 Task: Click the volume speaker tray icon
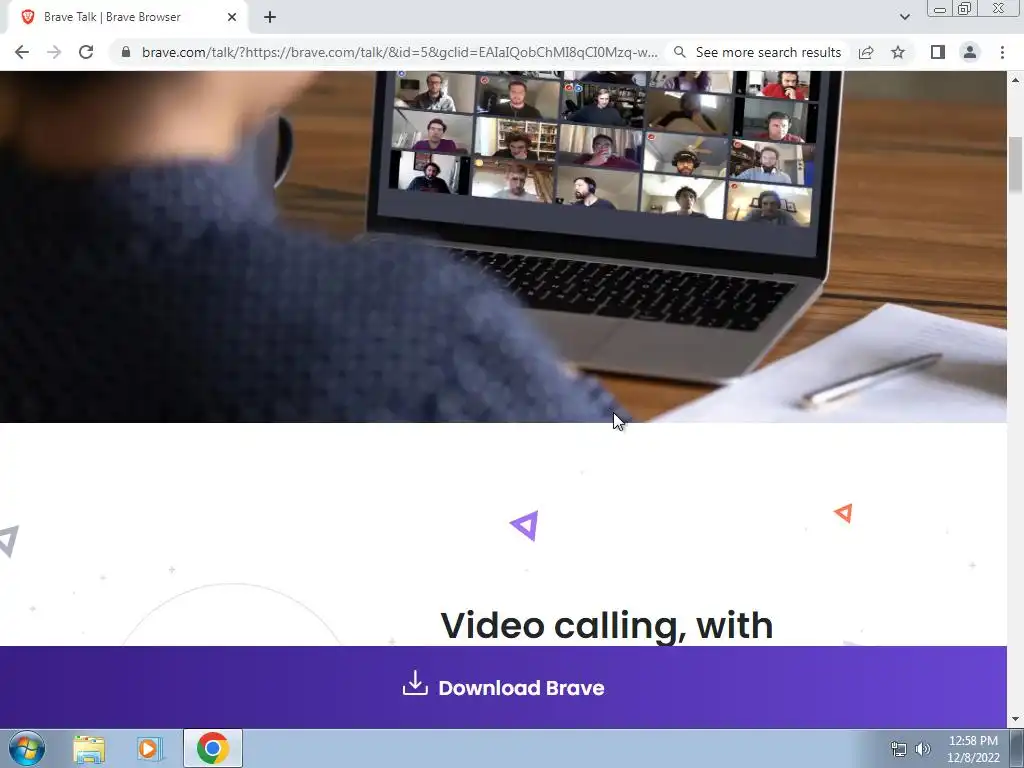(x=923, y=749)
